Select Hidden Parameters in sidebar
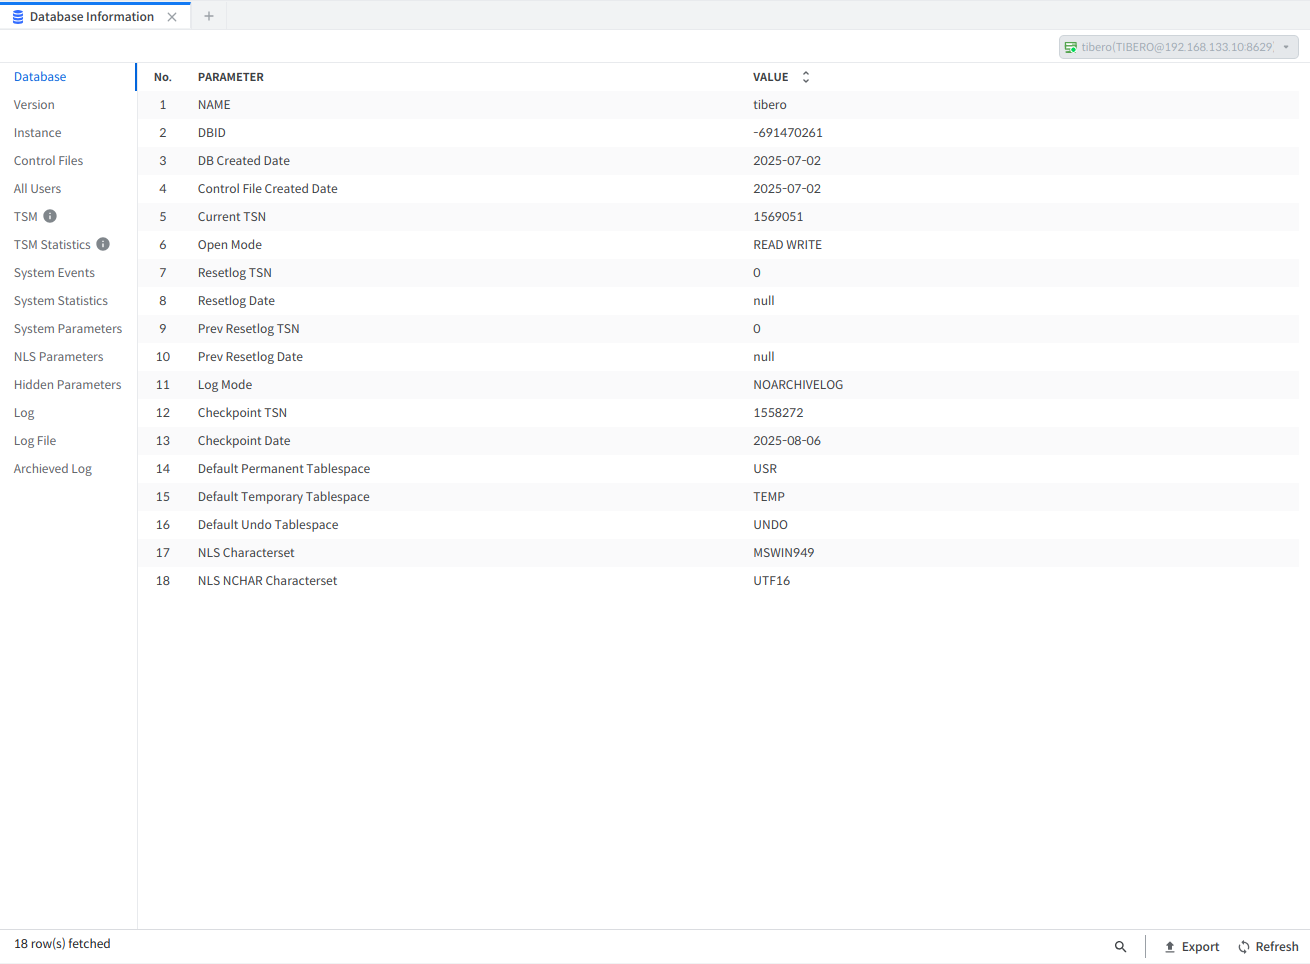 click(67, 385)
